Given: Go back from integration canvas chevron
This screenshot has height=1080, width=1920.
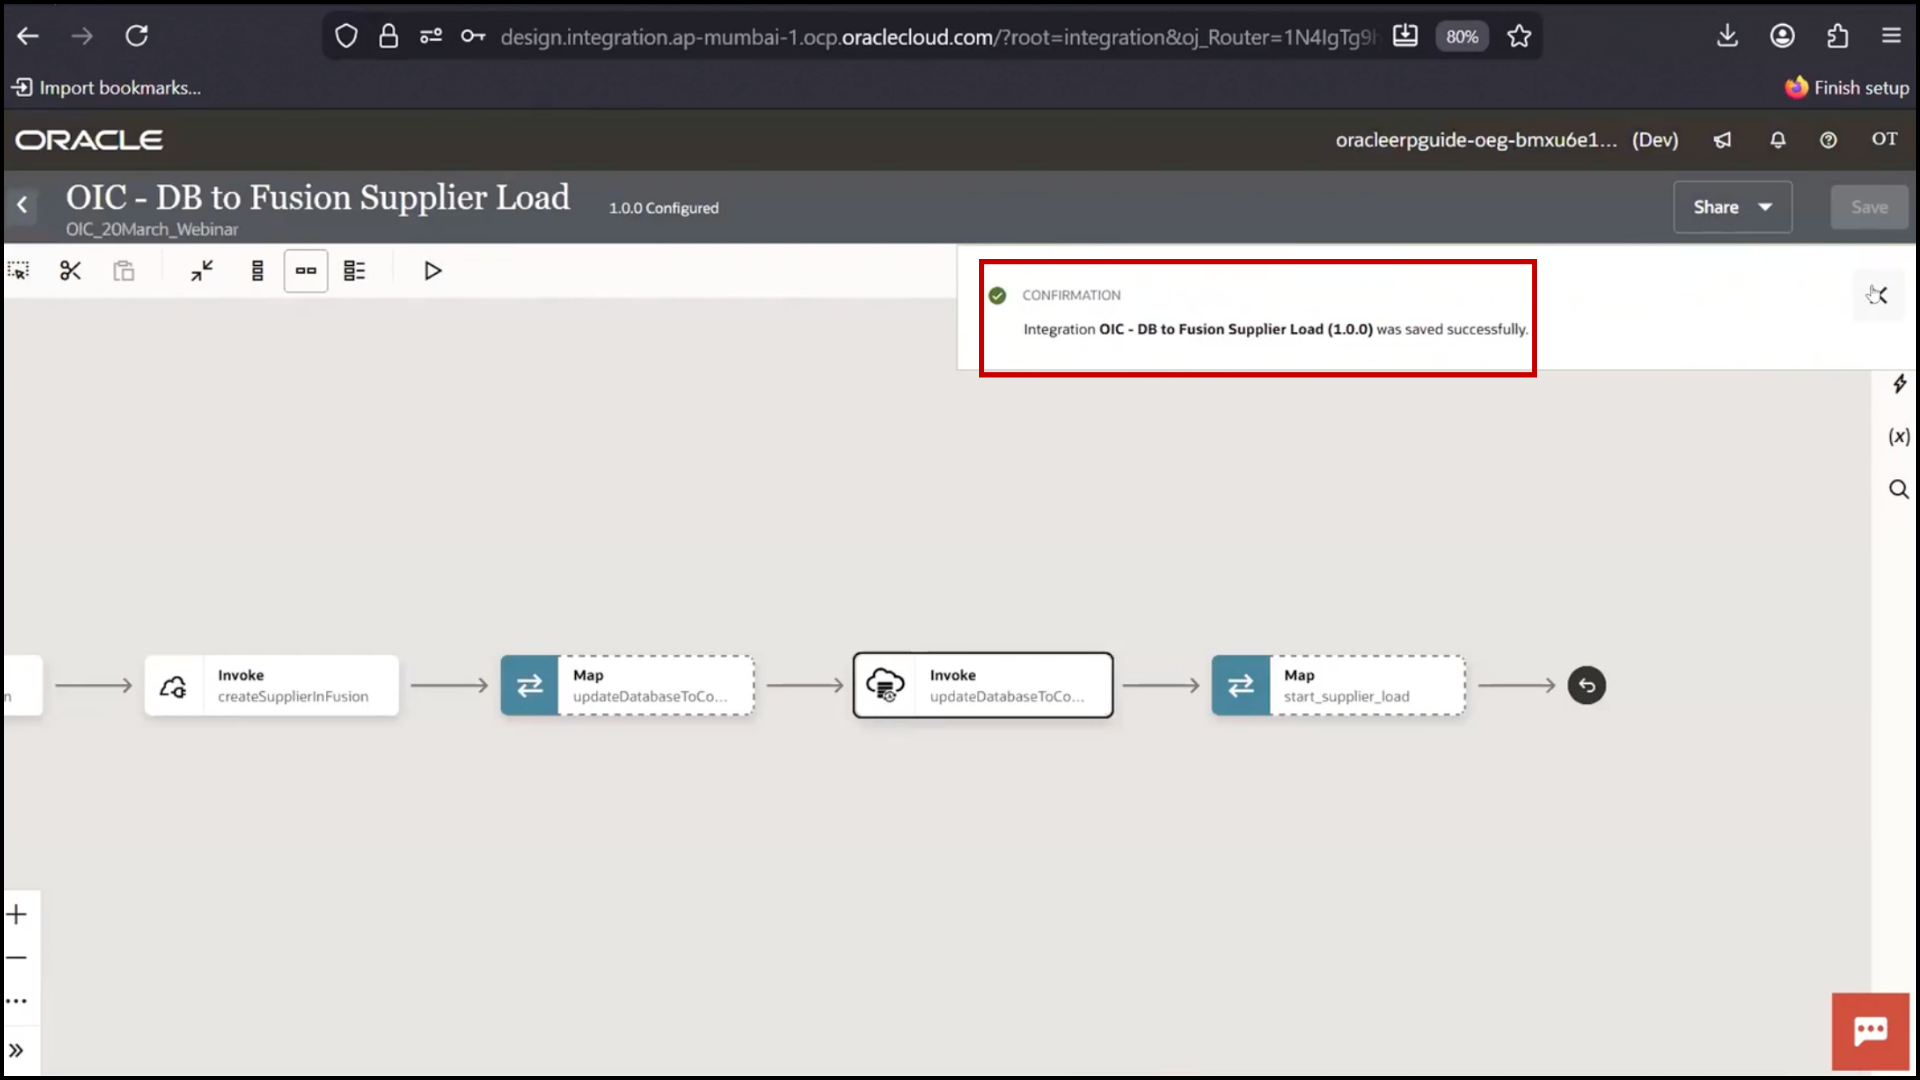Looking at the screenshot, I should click(x=22, y=206).
